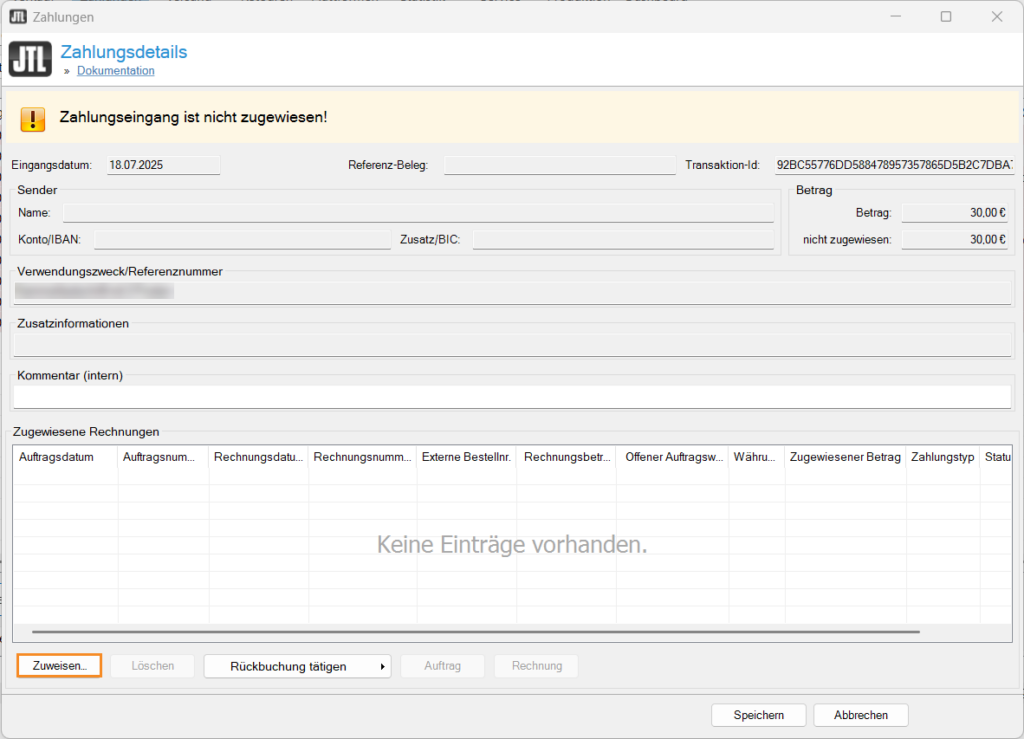
Task: Click the Rechnung button
Action: coord(536,665)
